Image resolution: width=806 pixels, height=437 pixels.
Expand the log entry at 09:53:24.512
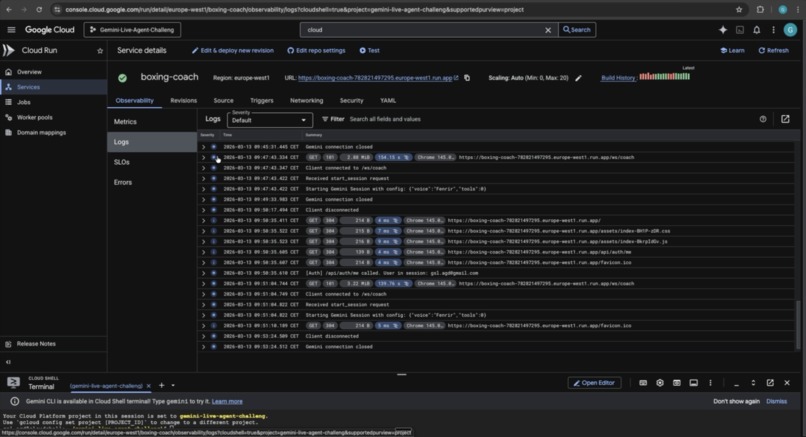point(204,347)
